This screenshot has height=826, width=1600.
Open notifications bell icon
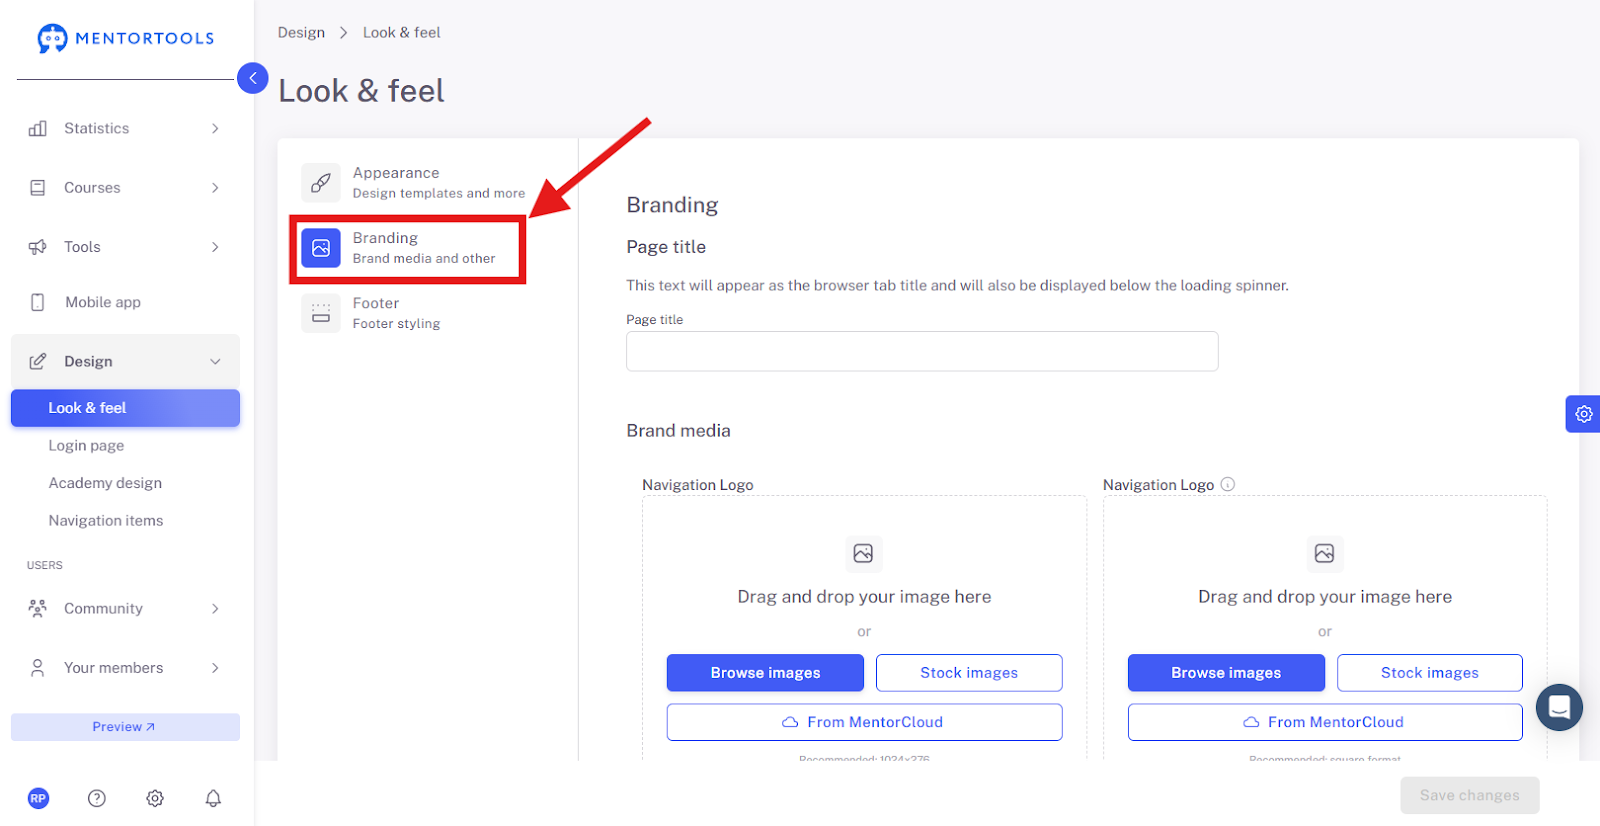(x=213, y=798)
